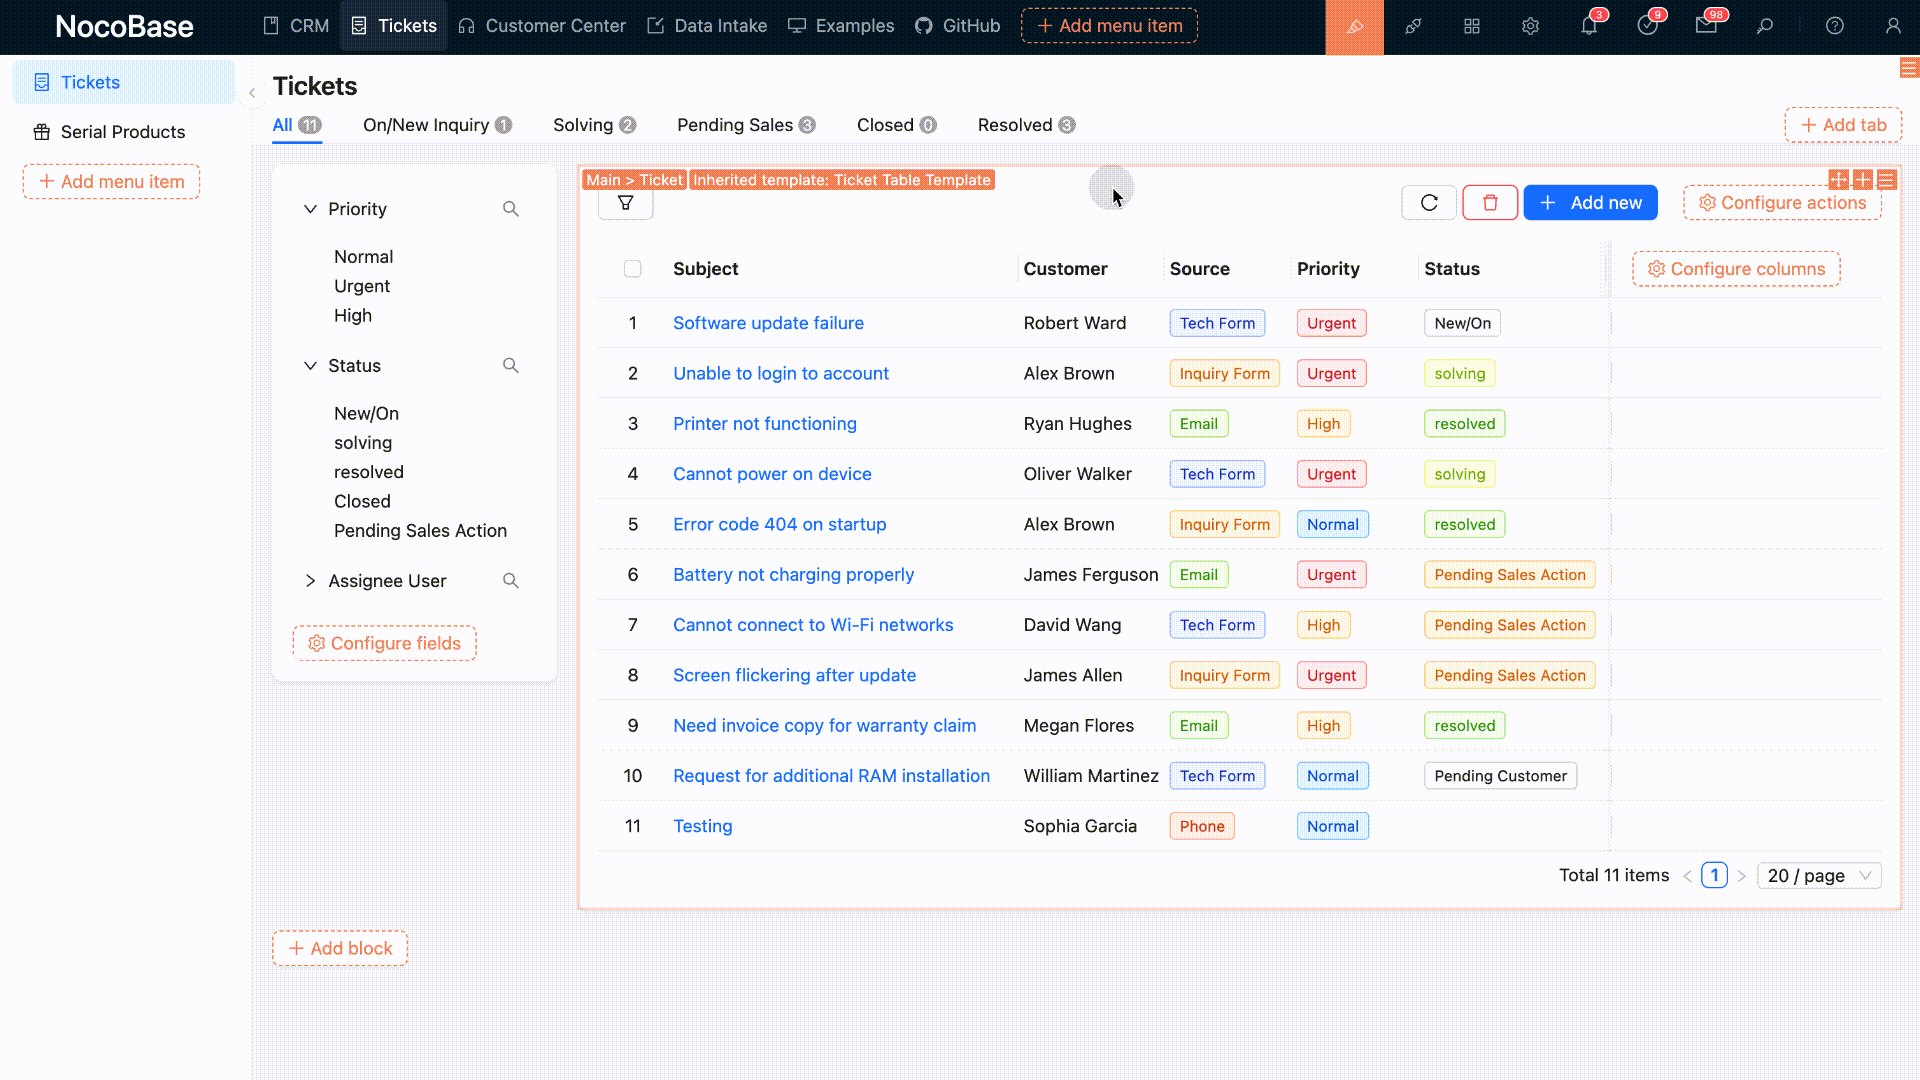1920x1080 pixels.
Task: Collapse the Priority filter group
Action: 310,209
